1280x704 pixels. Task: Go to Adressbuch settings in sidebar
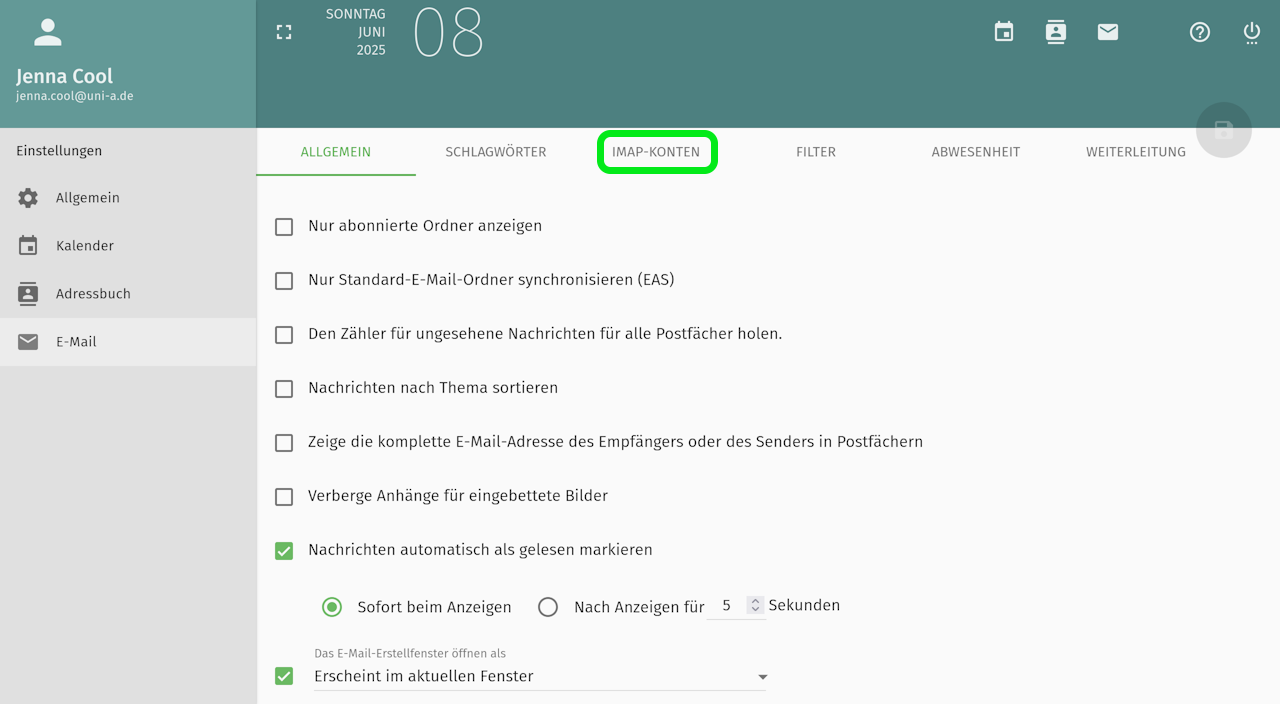[x=93, y=294]
